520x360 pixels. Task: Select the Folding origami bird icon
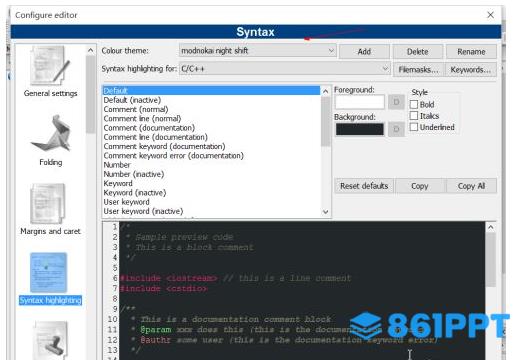coord(51,133)
